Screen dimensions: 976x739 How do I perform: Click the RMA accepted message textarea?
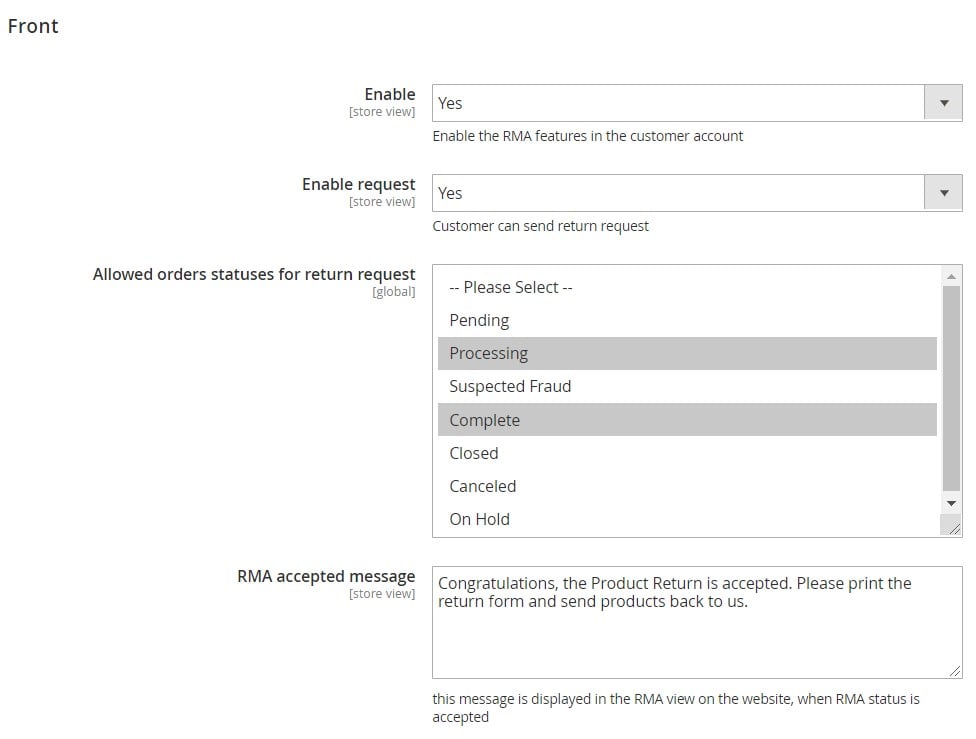point(697,623)
